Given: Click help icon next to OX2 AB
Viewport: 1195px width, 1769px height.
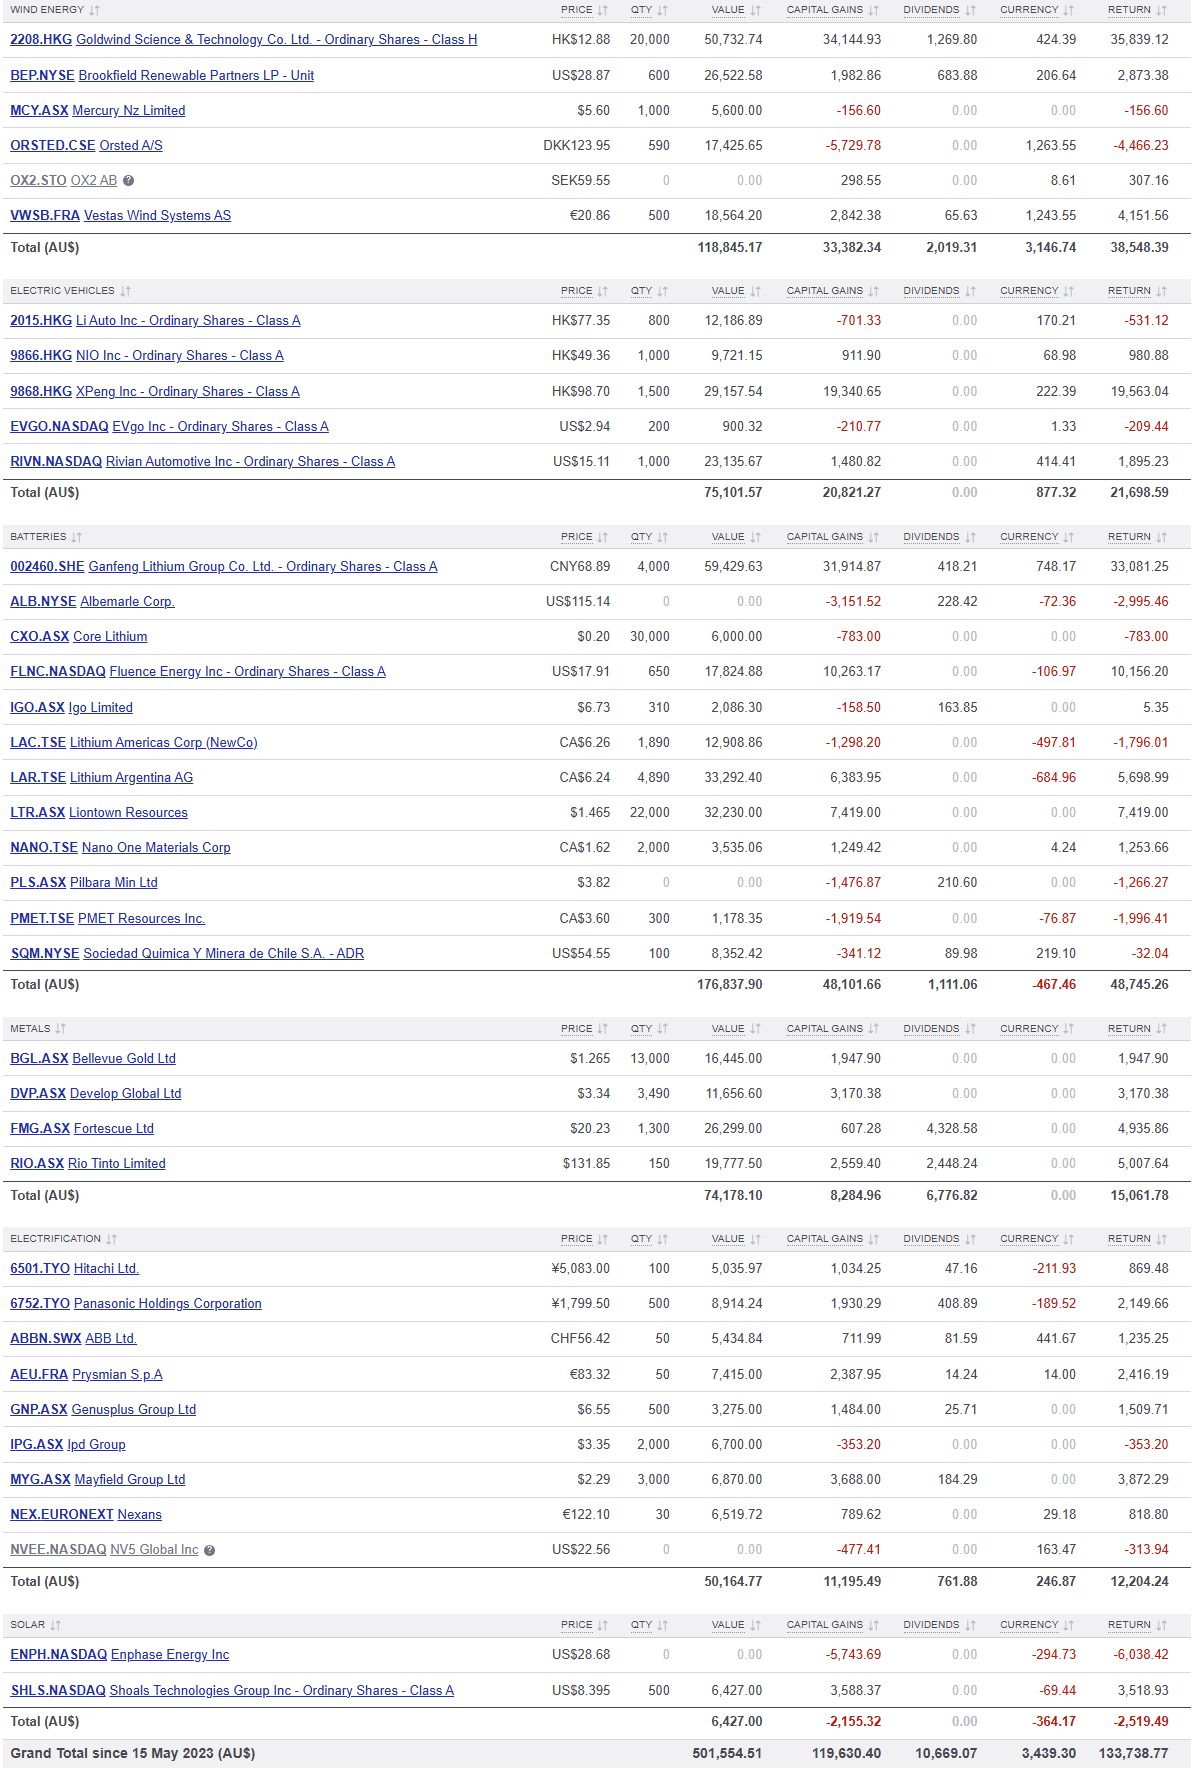Looking at the screenshot, I should coord(128,181).
